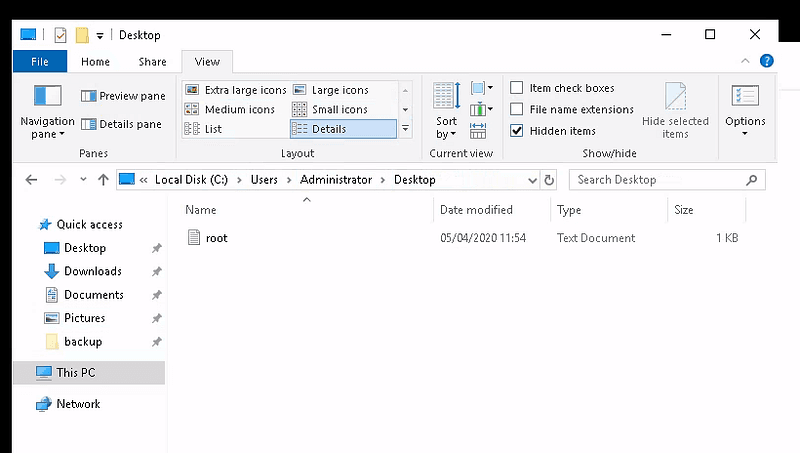Toggle the Preview pane
800x453 pixels.
click(x=123, y=96)
